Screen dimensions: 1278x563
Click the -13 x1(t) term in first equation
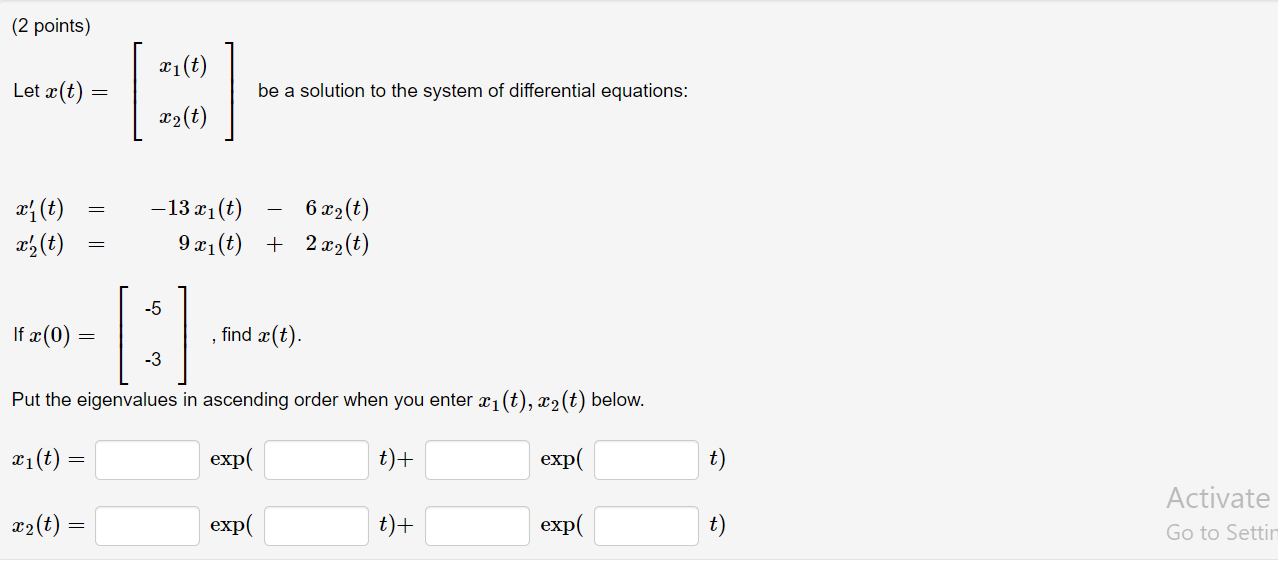click(196, 209)
